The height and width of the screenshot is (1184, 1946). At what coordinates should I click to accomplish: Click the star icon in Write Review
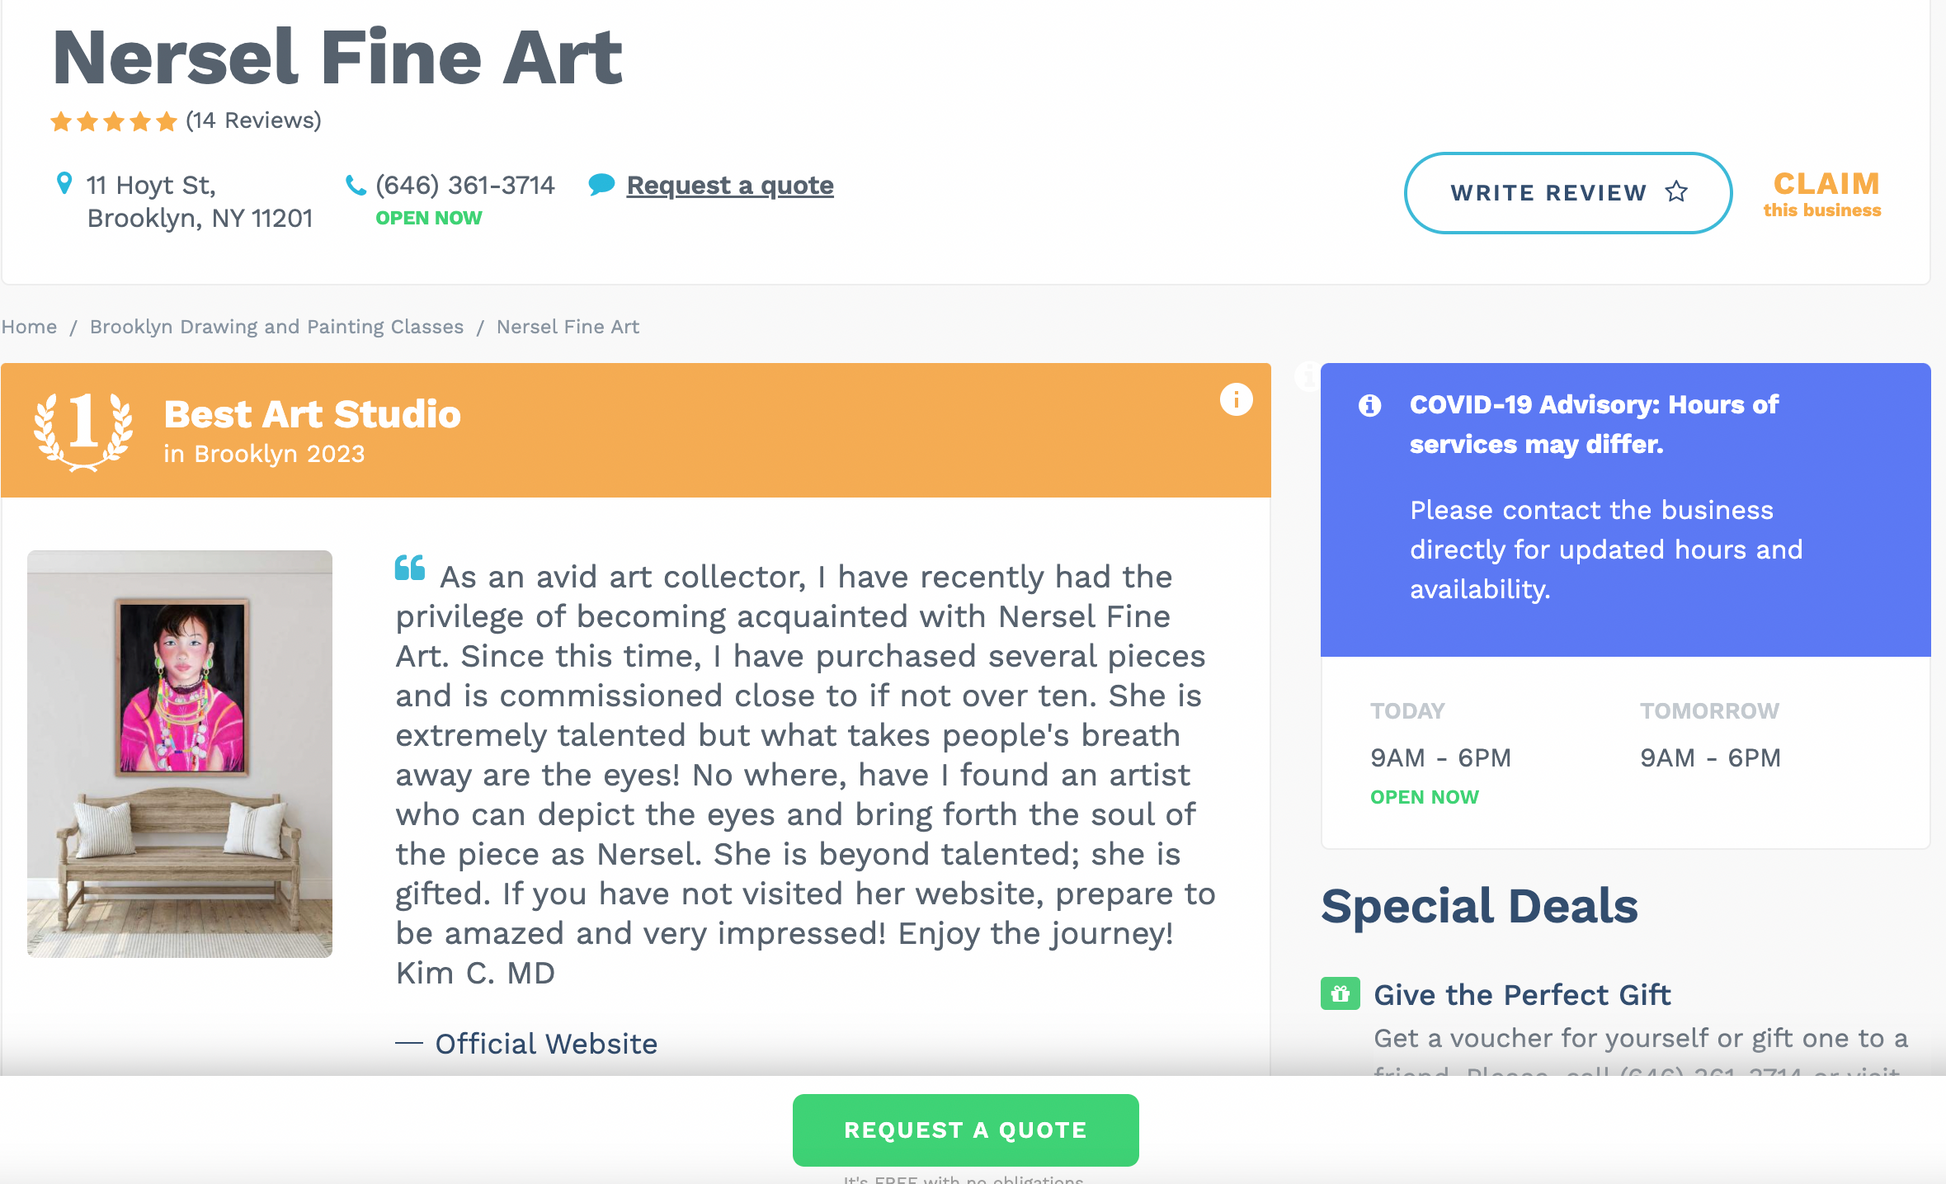(x=1677, y=192)
